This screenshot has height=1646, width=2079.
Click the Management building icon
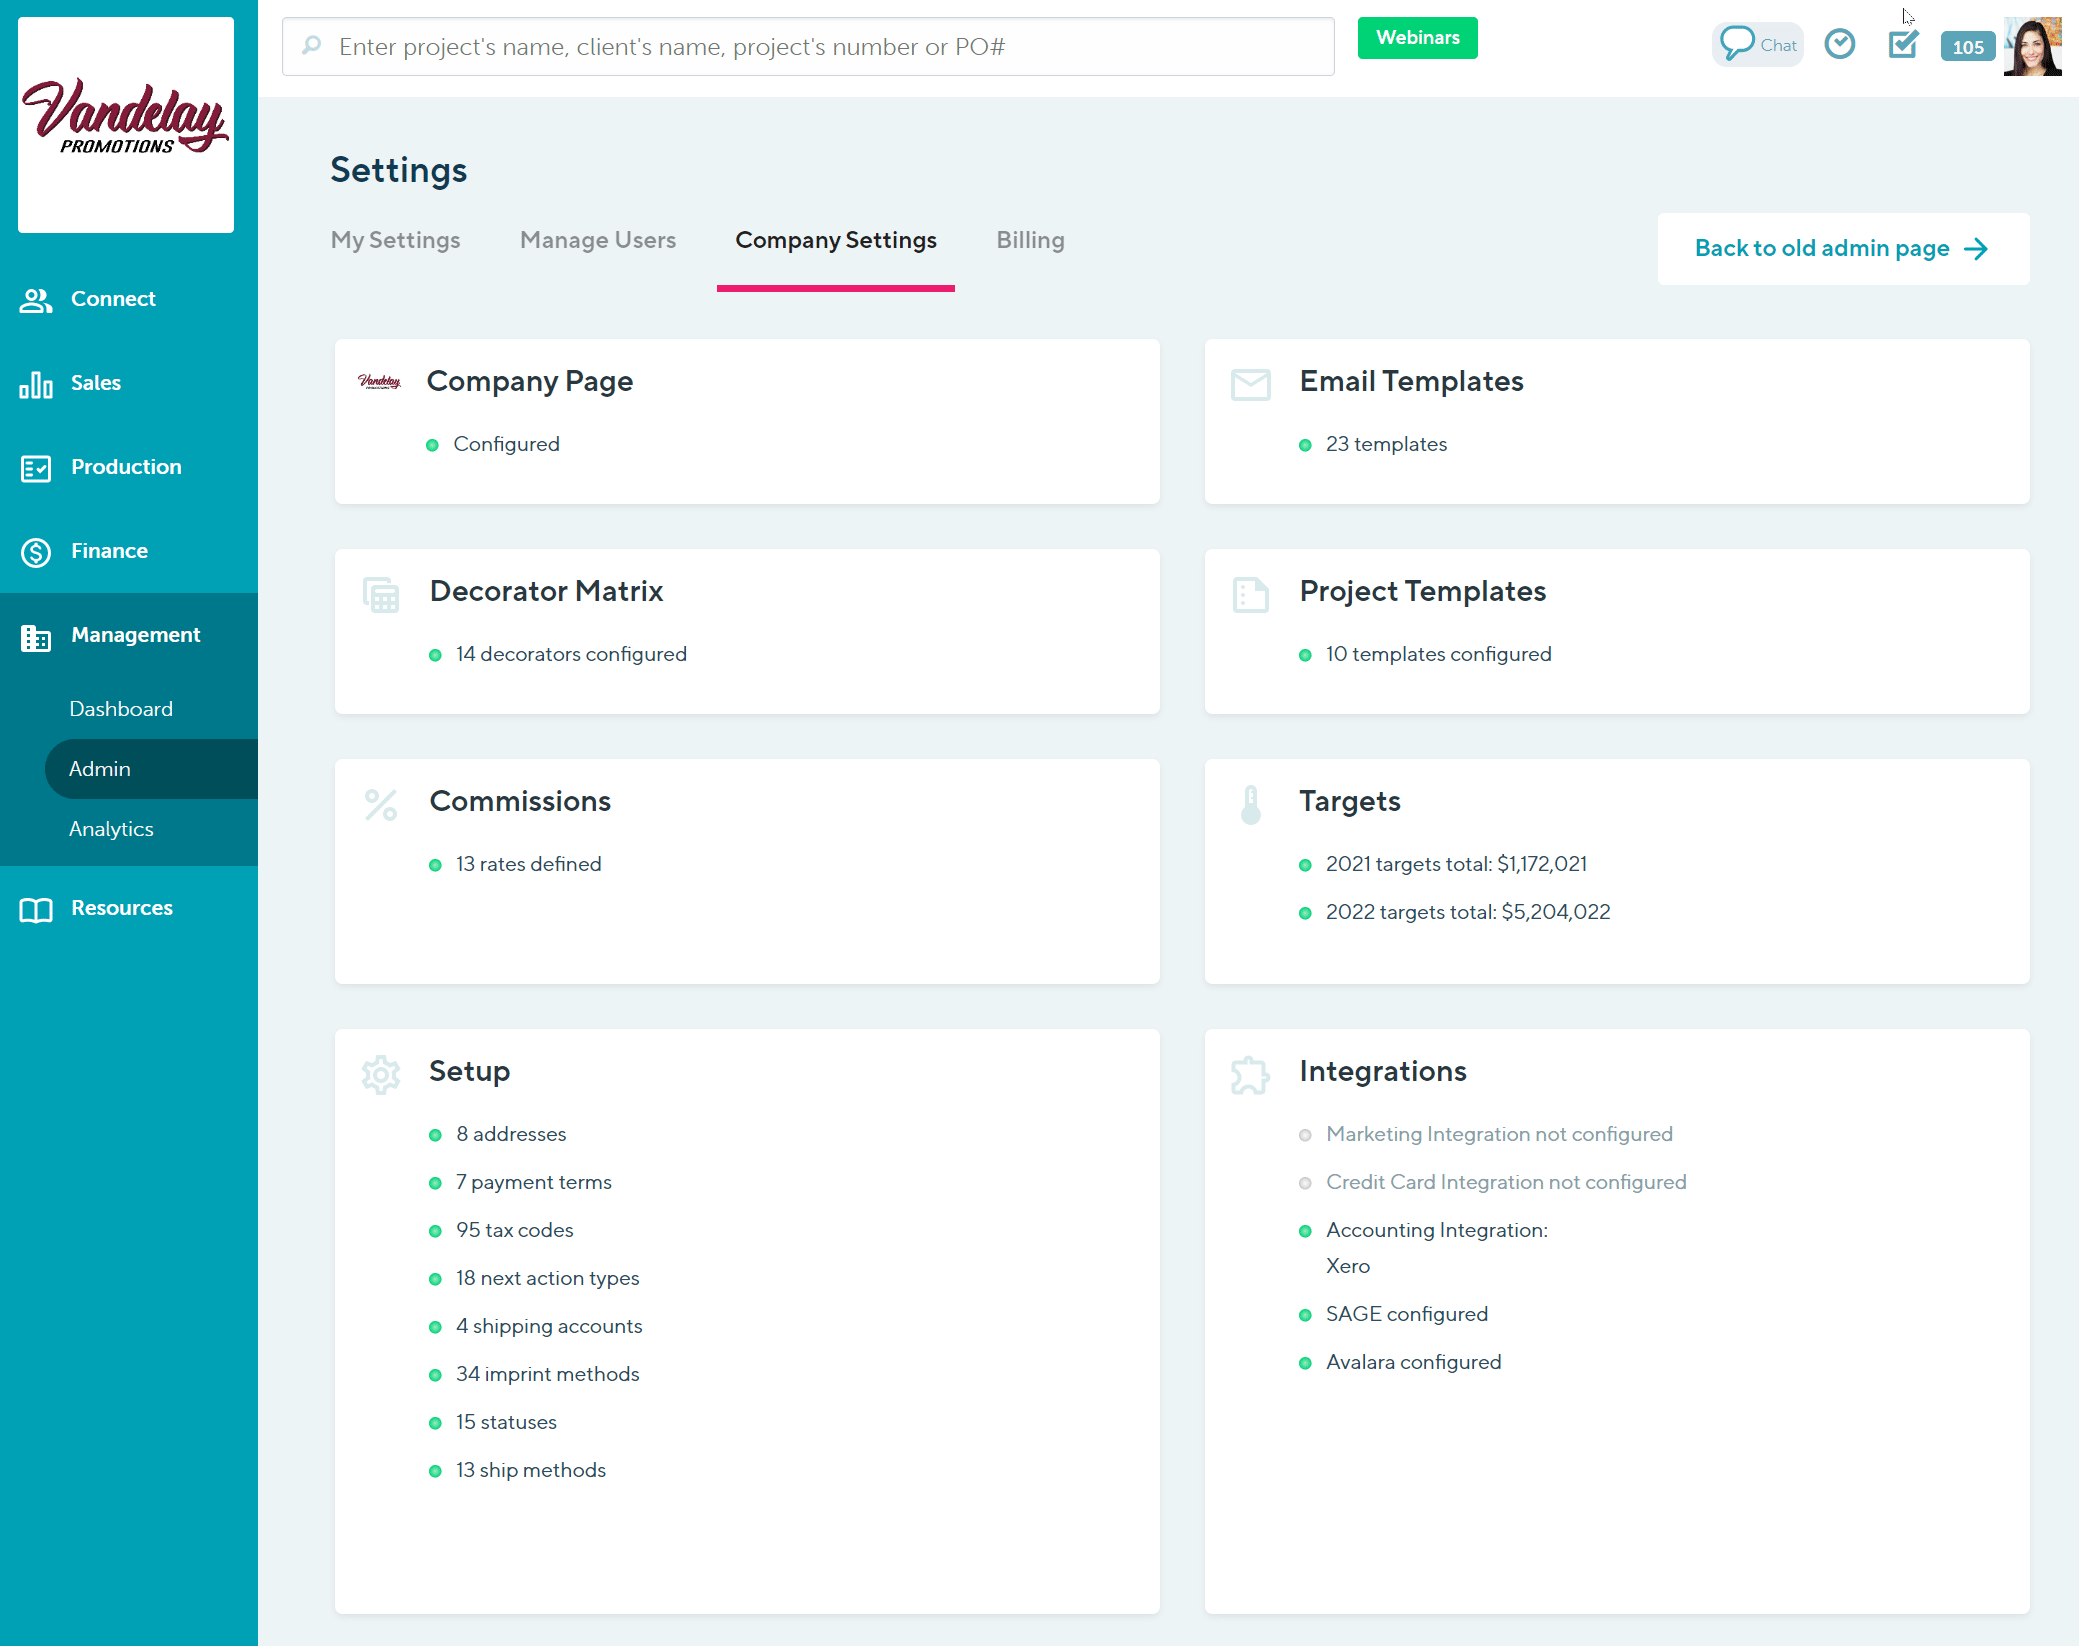(36, 637)
